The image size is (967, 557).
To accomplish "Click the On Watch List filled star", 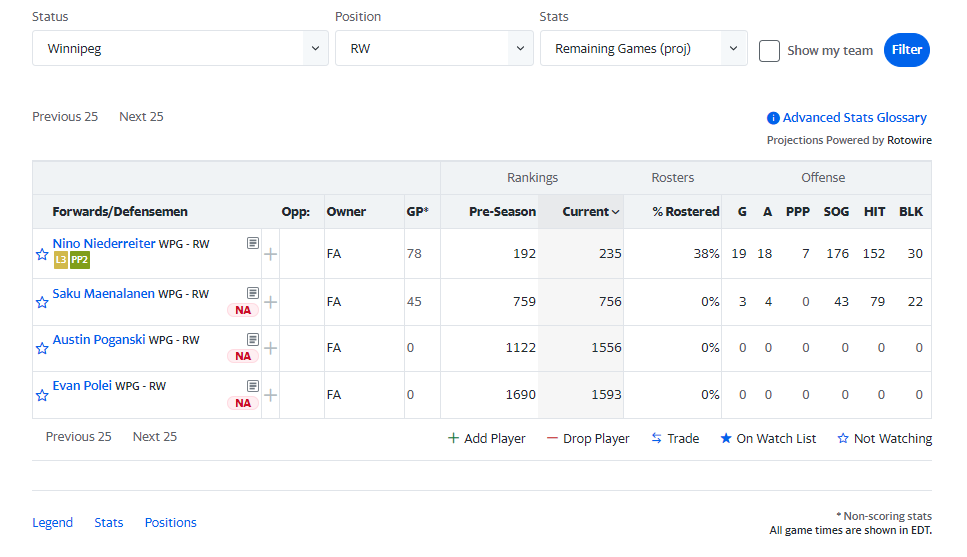I will tap(726, 438).
